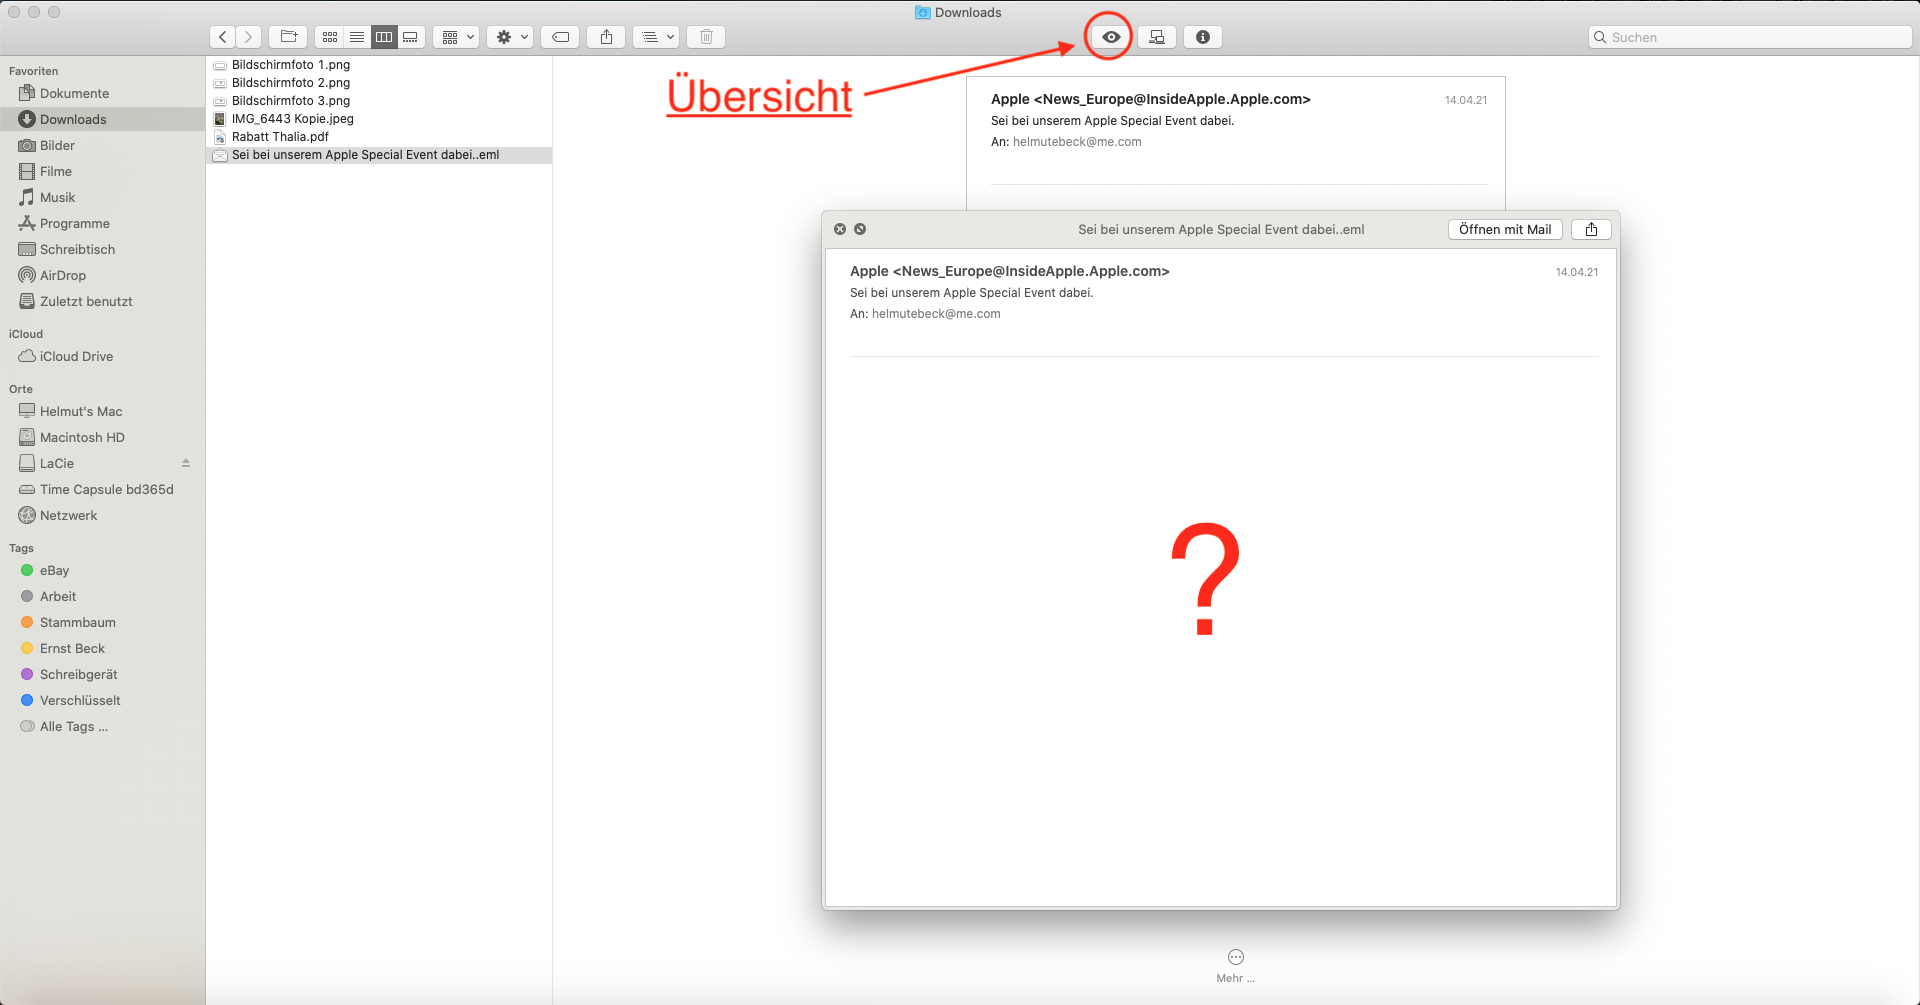
Task: Select file Rabatt Thalia.pdf
Action: coord(379,137)
